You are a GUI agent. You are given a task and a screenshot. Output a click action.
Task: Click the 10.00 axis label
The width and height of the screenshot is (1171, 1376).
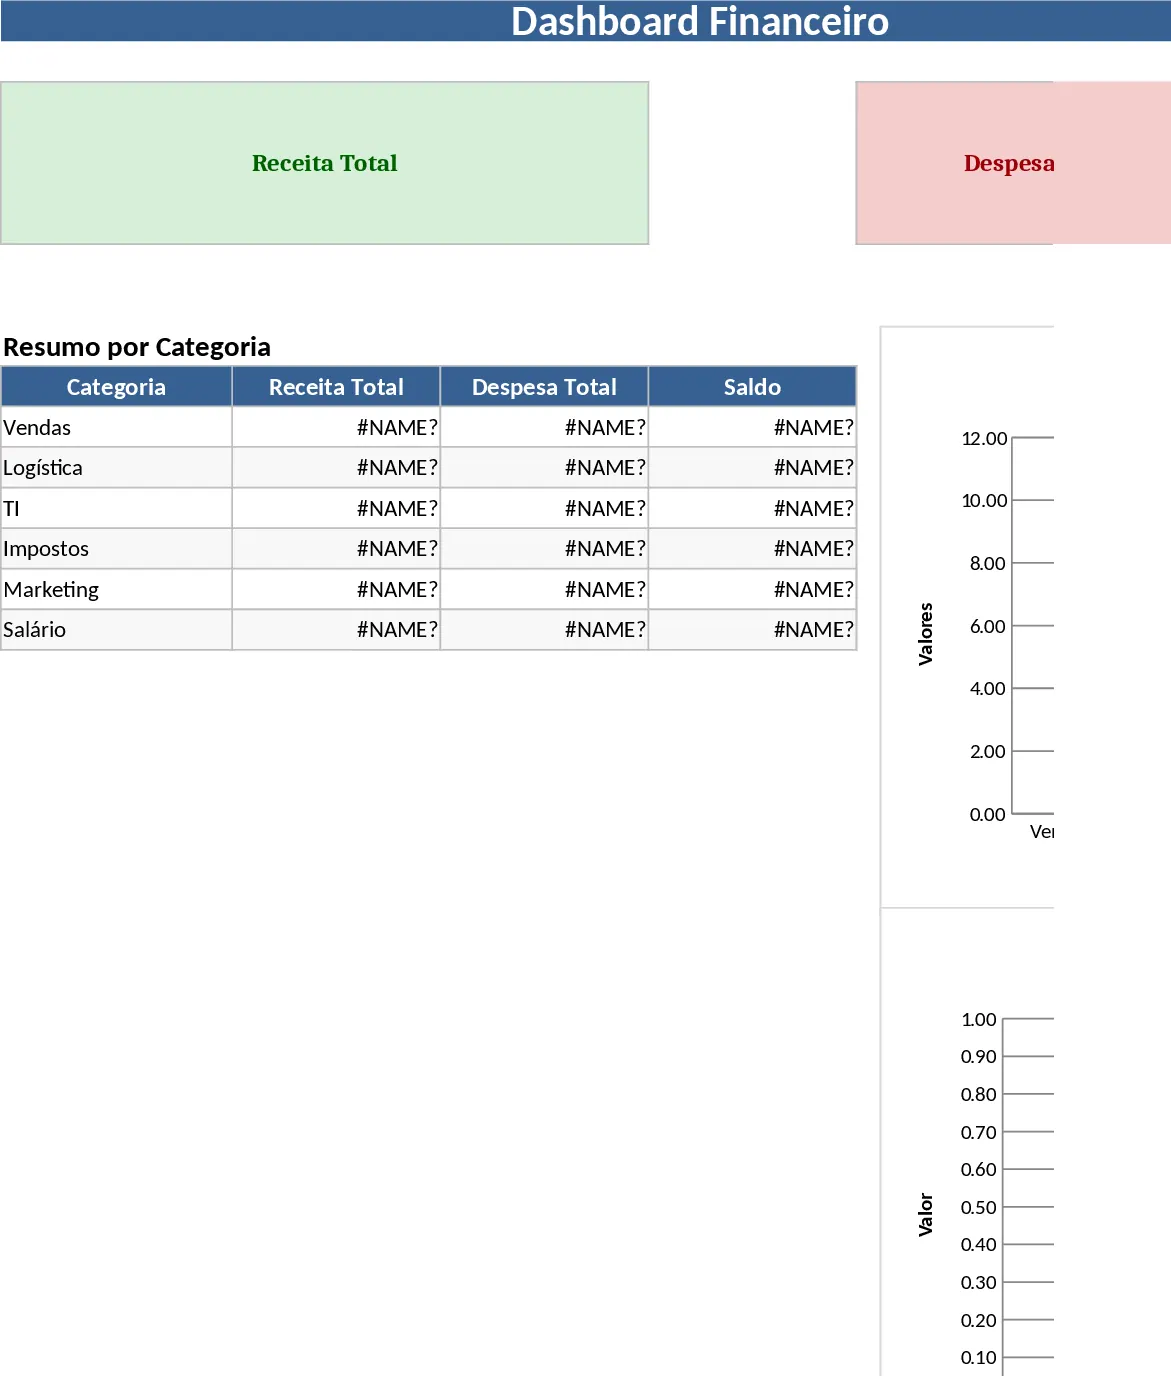click(x=984, y=500)
